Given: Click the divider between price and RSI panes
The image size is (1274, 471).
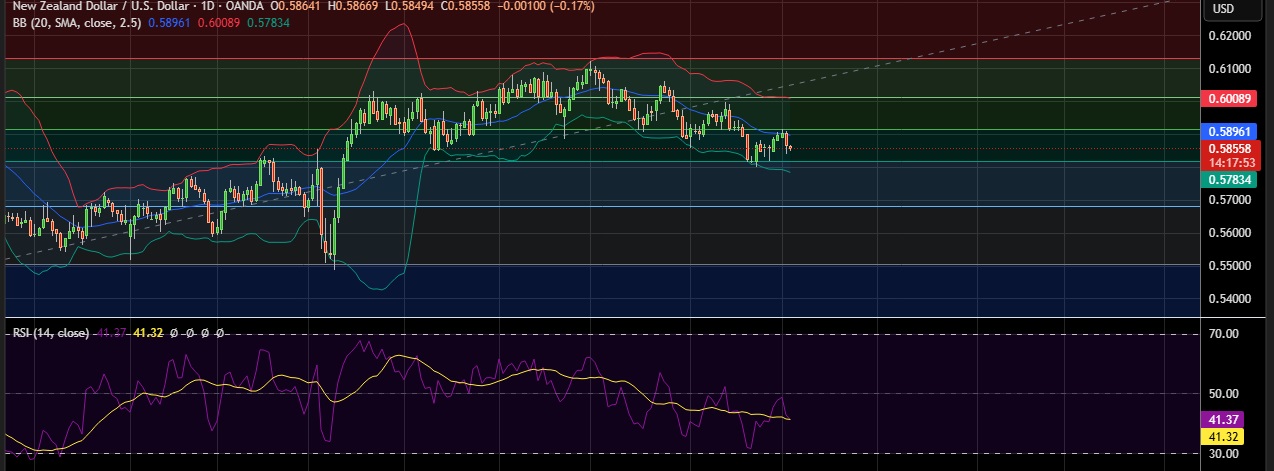Looking at the screenshot, I should click(600, 318).
